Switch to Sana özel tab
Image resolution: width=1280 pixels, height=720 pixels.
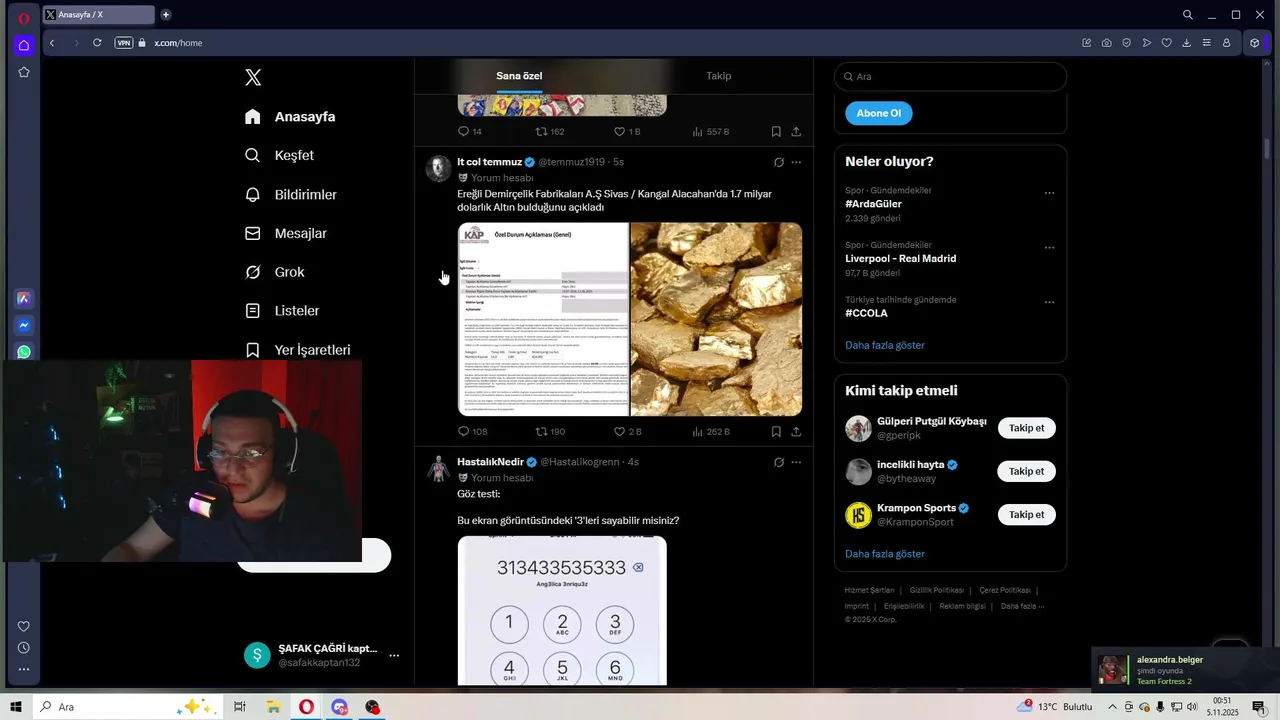tap(519, 76)
